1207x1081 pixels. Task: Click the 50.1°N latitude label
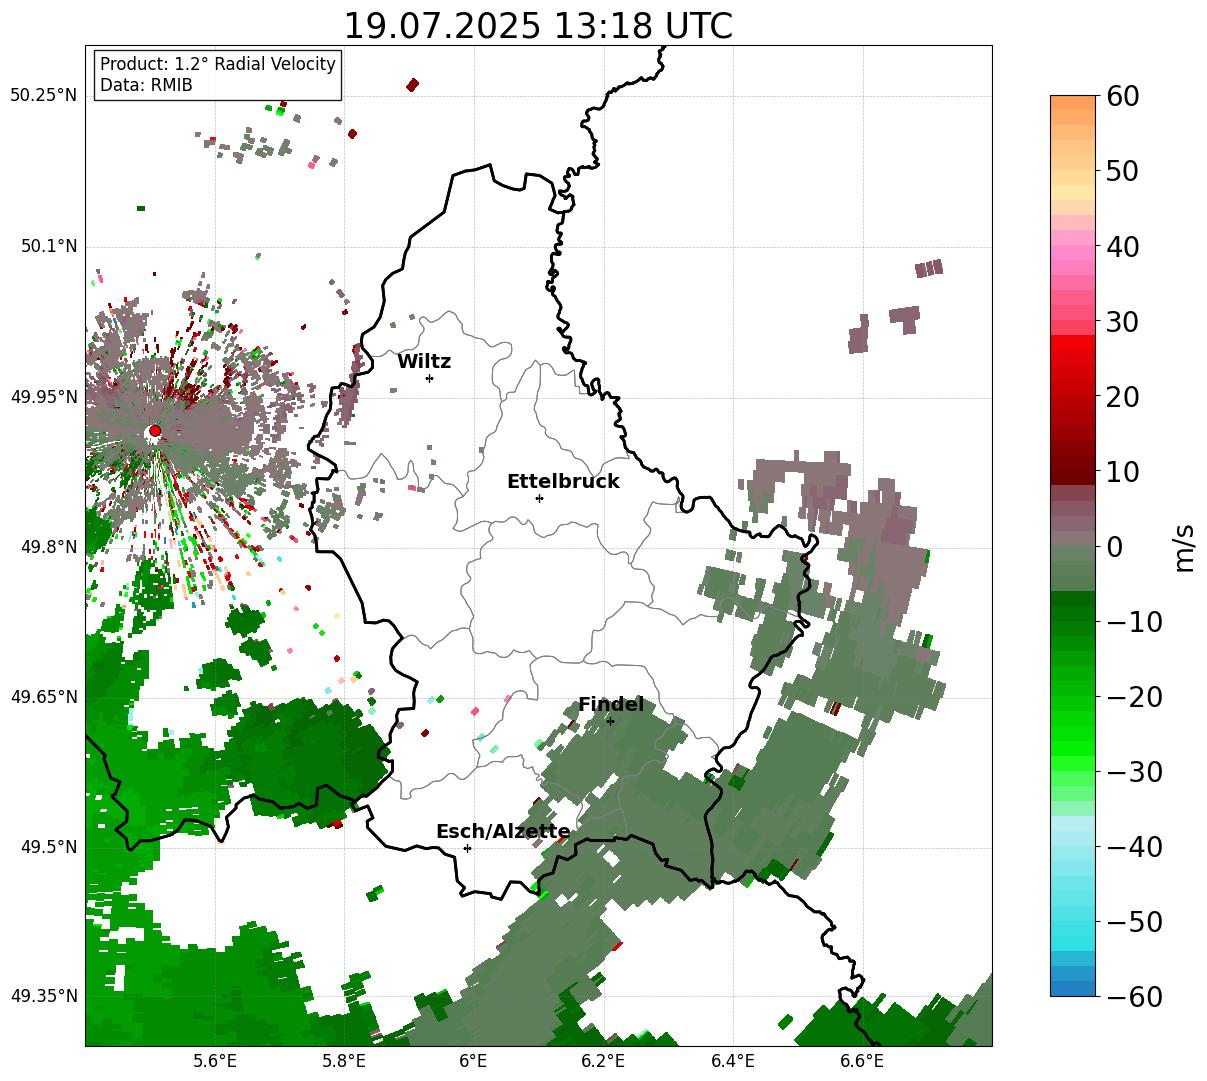(49, 246)
